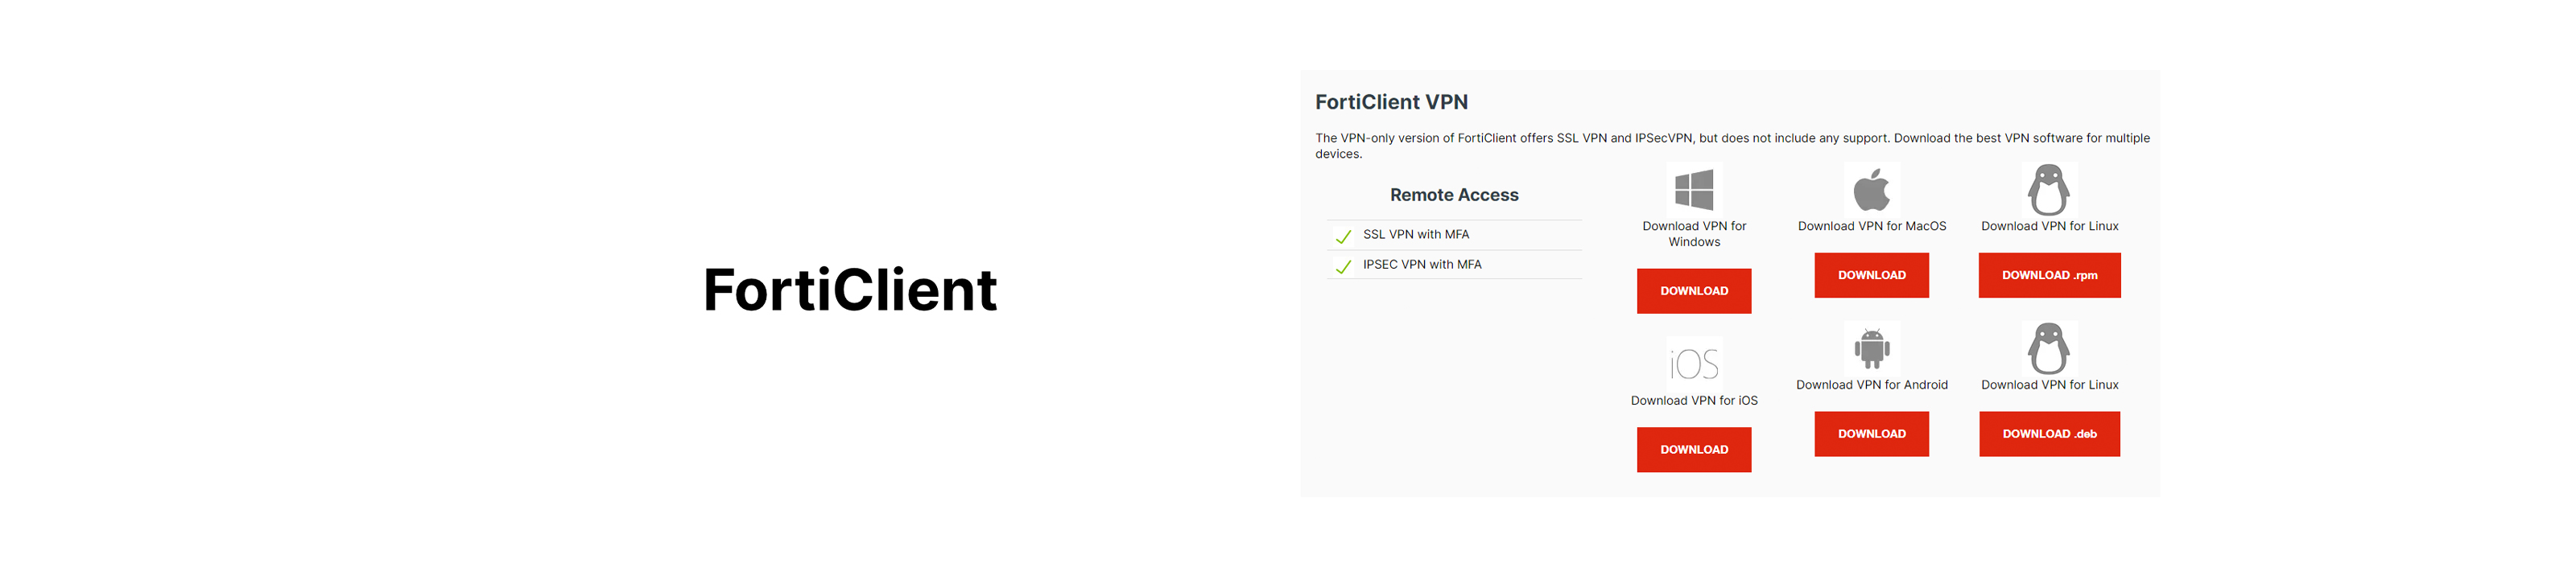Viewport: 2576px width, 576px height.
Task: Click the FortiClient VPN heading
Action: [x=1391, y=102]
